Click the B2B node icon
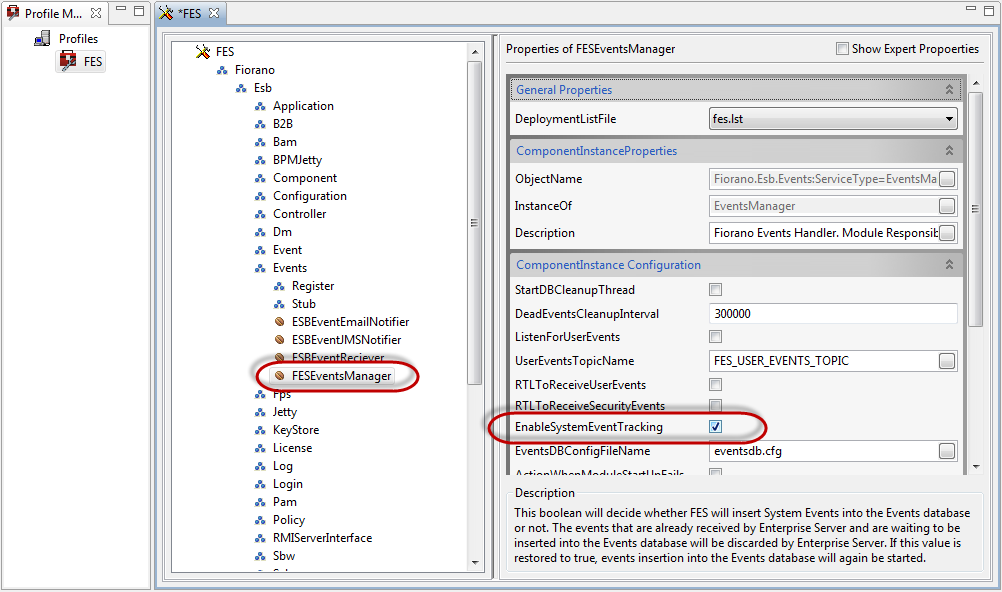This screenshot has height=592, width=1002. 260,124
